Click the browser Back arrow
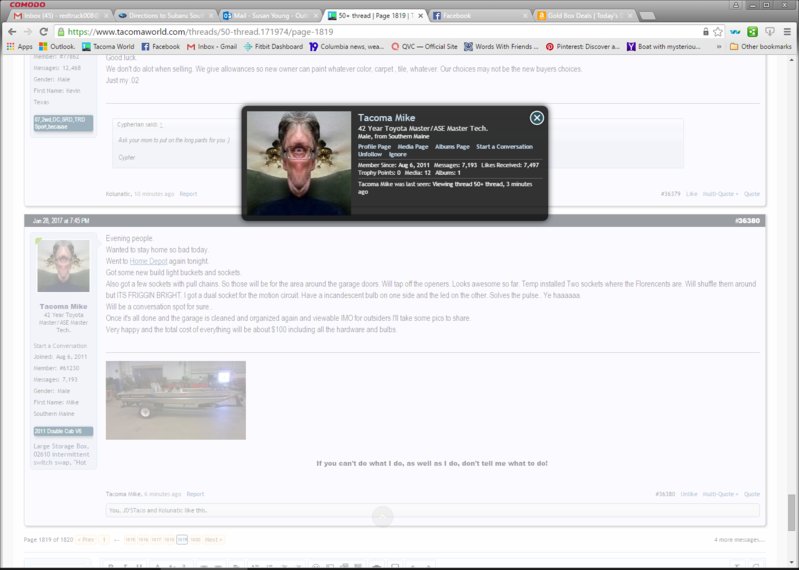The width and height of the screenshot is (799, 570). [x=12, y=32]
